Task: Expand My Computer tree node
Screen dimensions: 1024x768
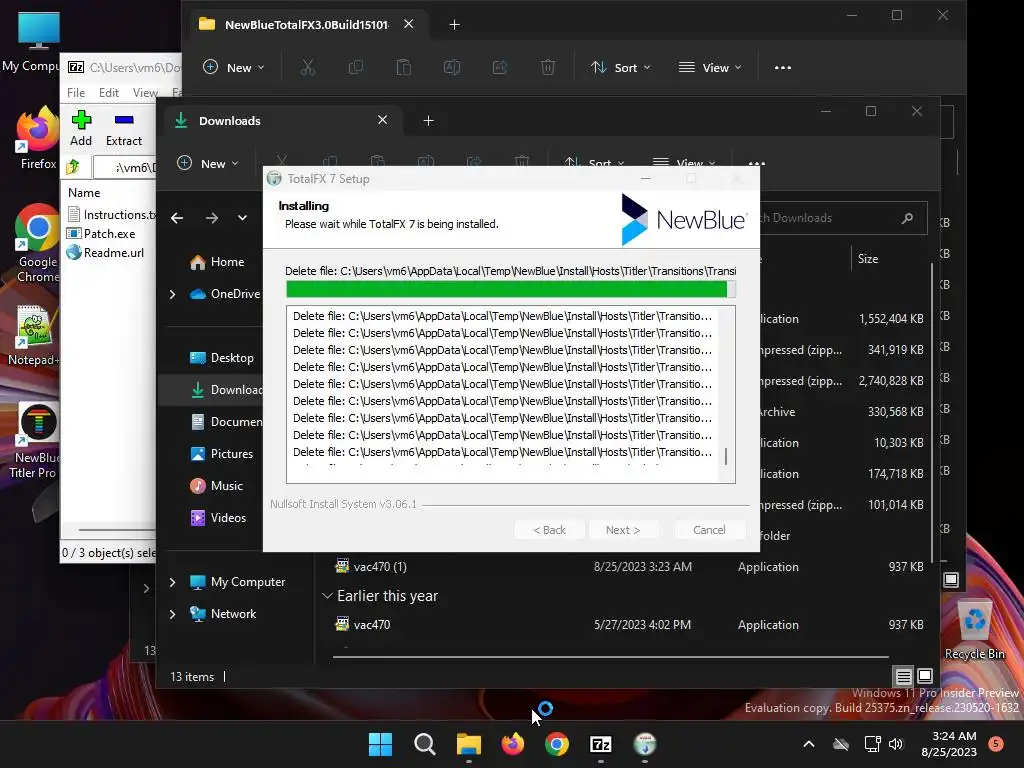Action: [x=172, y=582]
